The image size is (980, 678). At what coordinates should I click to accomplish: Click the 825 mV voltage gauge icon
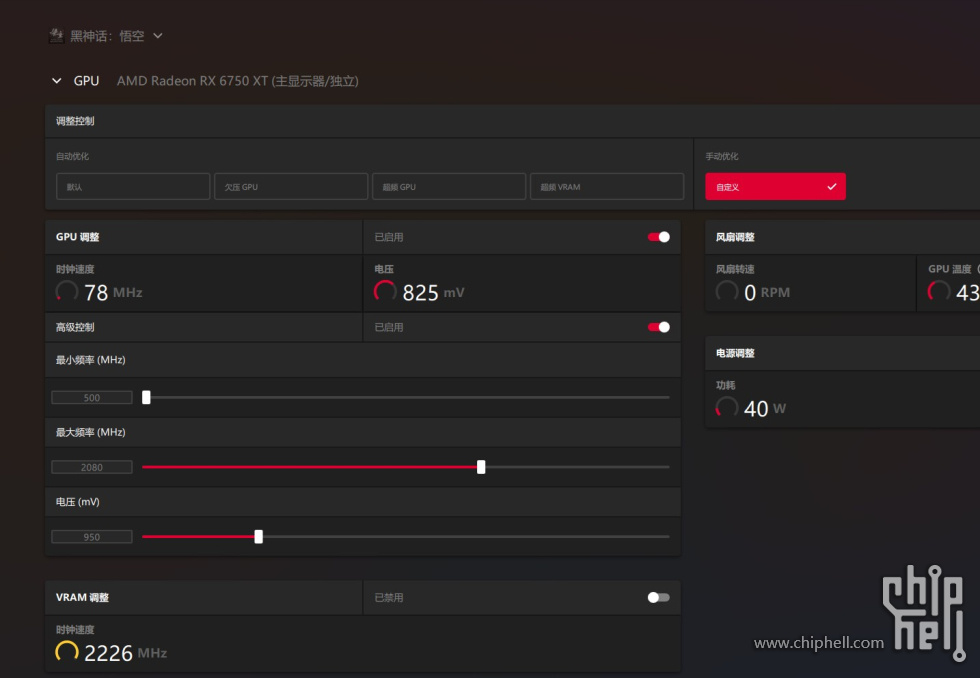coord(385,291)
